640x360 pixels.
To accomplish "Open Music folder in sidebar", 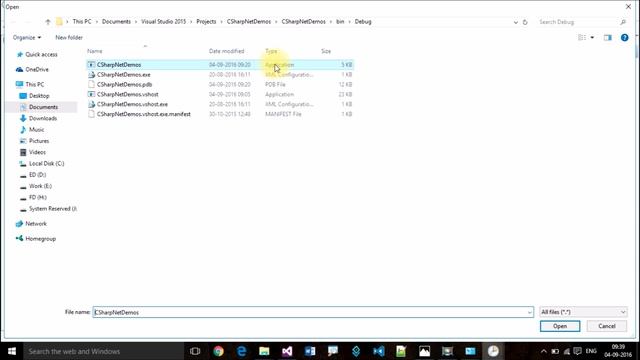I will coord(36,129).
